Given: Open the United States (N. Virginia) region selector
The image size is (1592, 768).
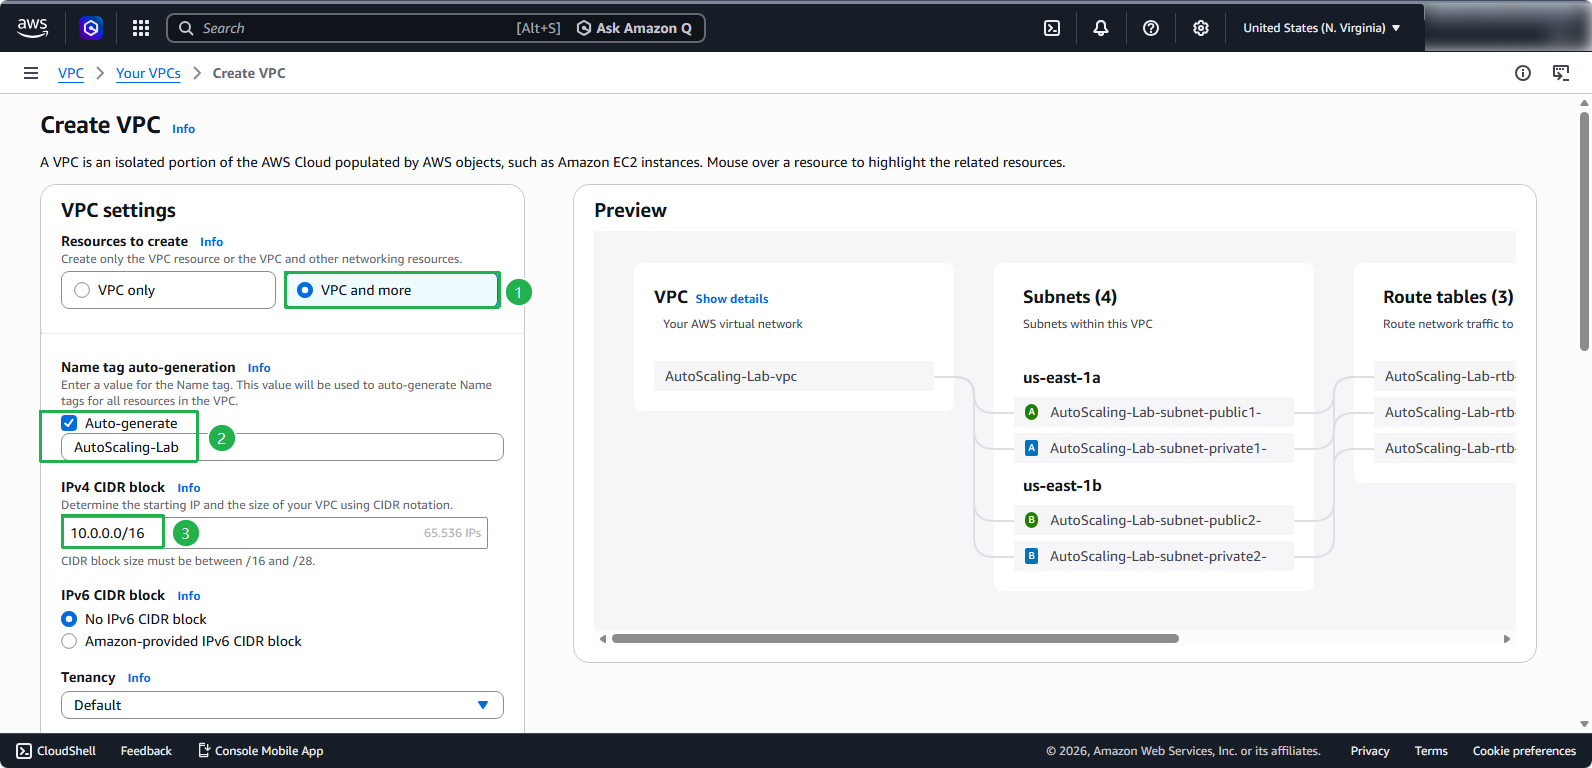Looking at the screenshot, I should [1321, 28].
